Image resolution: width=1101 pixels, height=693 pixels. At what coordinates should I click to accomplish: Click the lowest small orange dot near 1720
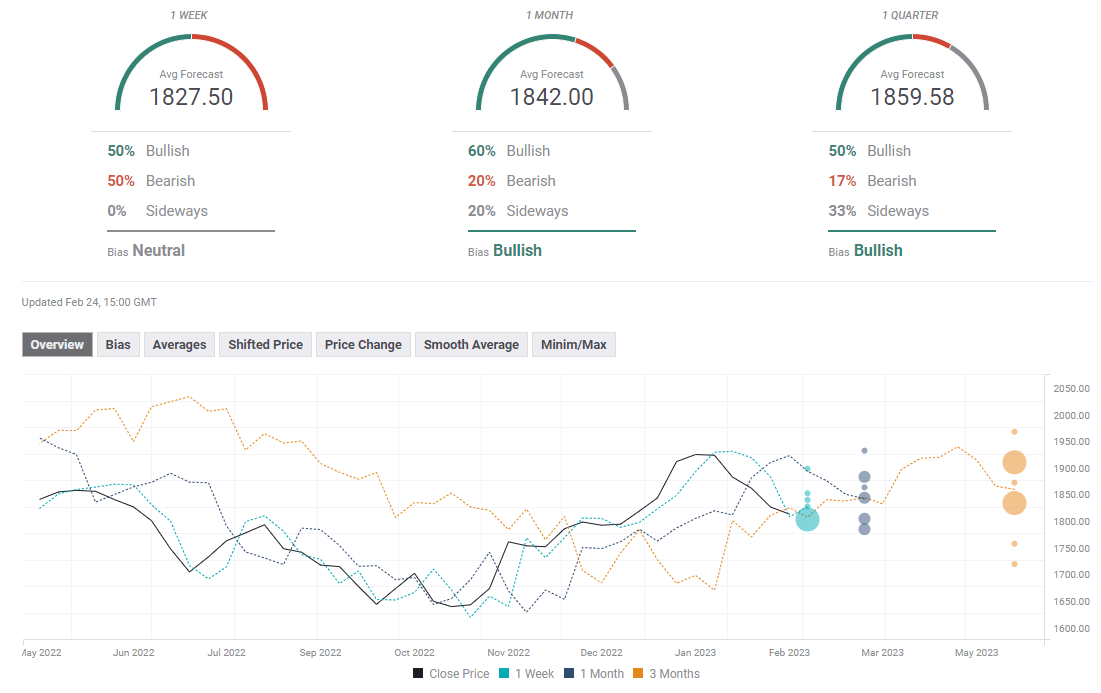tap(1014, 564)
